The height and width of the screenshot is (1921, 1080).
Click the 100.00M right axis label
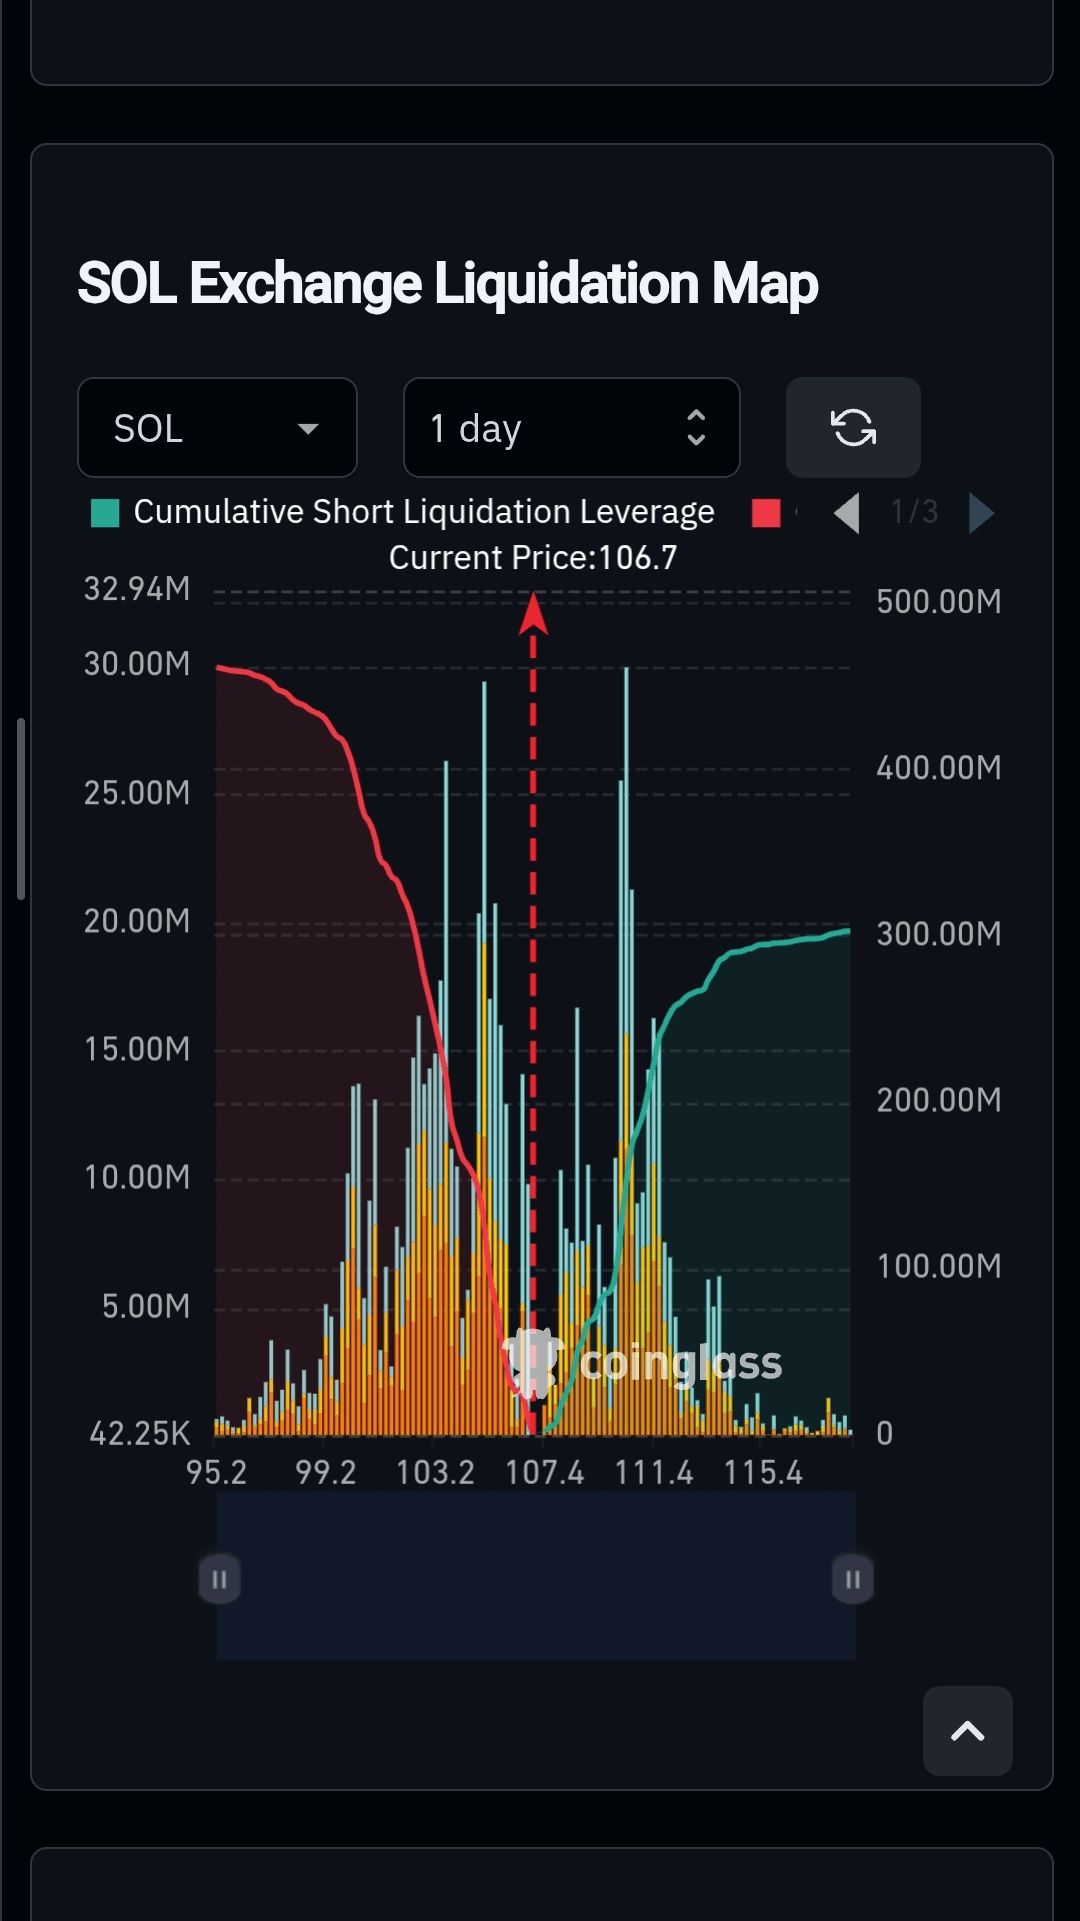point(939,1266)
